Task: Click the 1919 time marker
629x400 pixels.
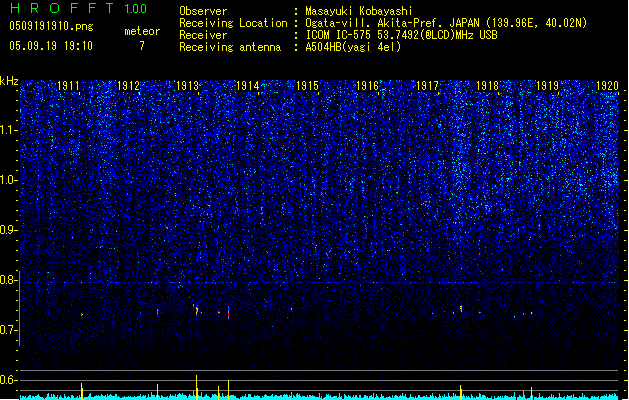Action: point(547,86)
